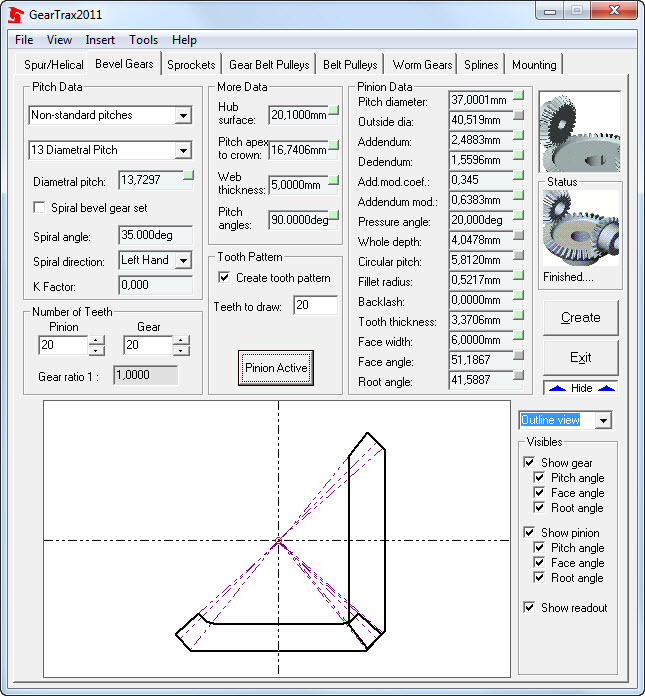Click the green indicator beside Add.mod.coef.
This screenshot has width=645, height=696.
[x=518, y=175]
